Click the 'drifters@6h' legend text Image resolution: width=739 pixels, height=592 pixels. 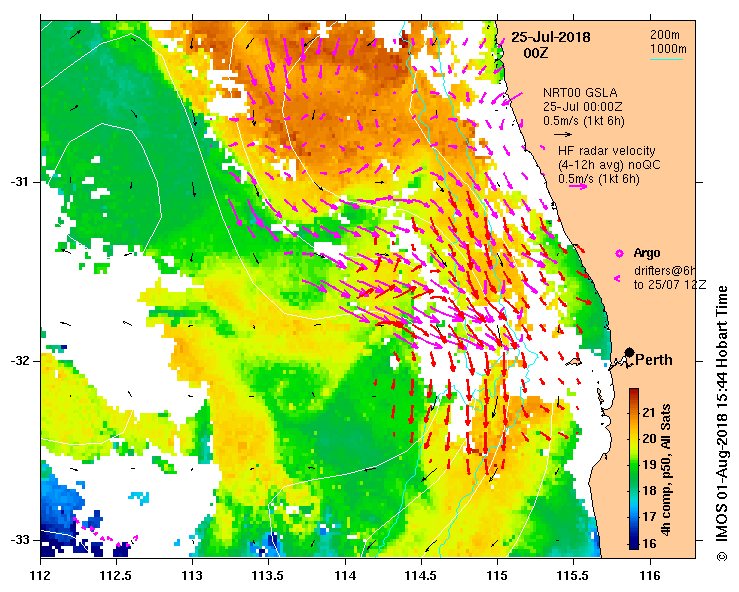click(664, 271)
